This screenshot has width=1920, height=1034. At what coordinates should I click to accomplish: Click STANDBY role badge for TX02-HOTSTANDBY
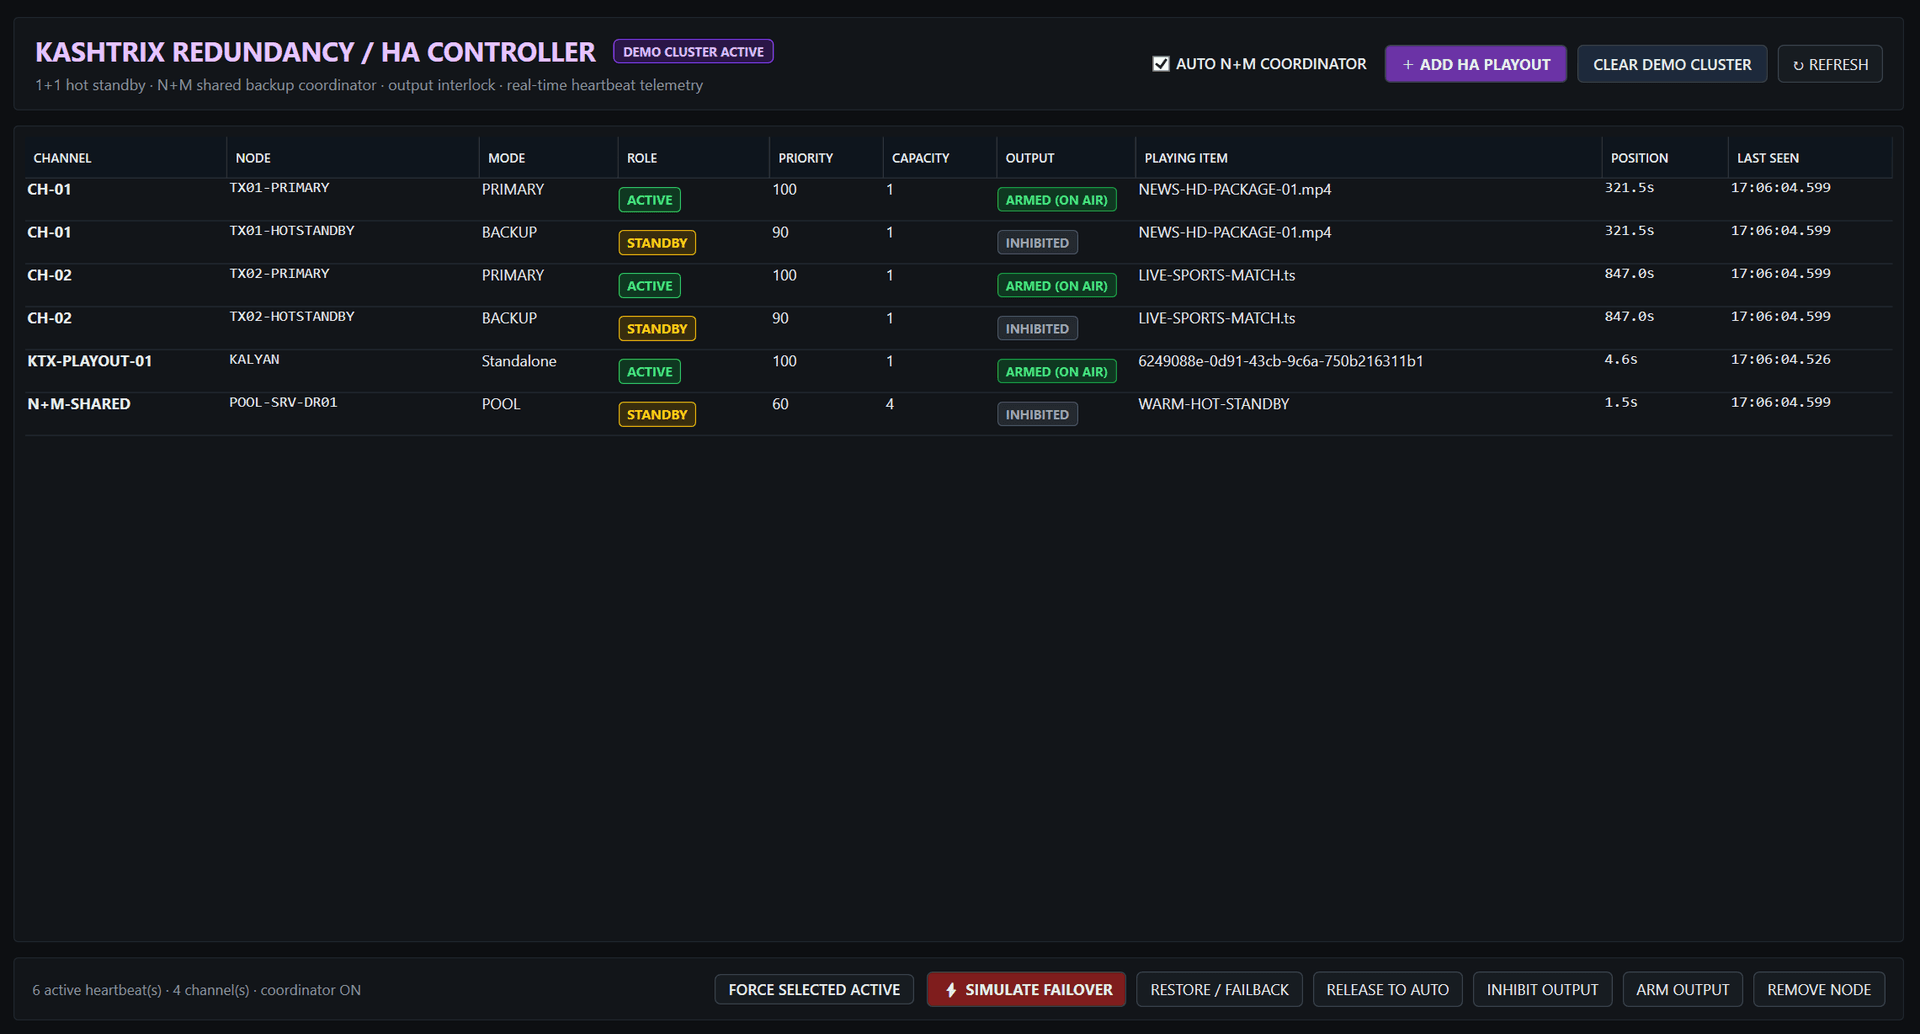tap(657, 329)
